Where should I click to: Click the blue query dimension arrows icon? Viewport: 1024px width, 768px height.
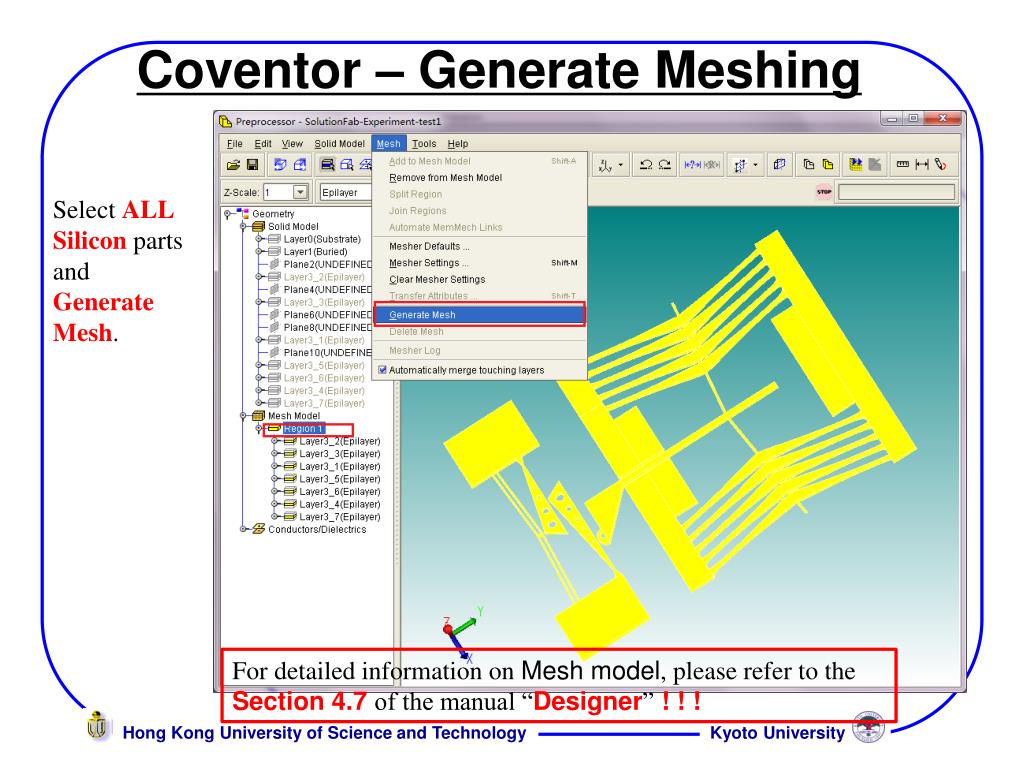[x=692, y=165]
